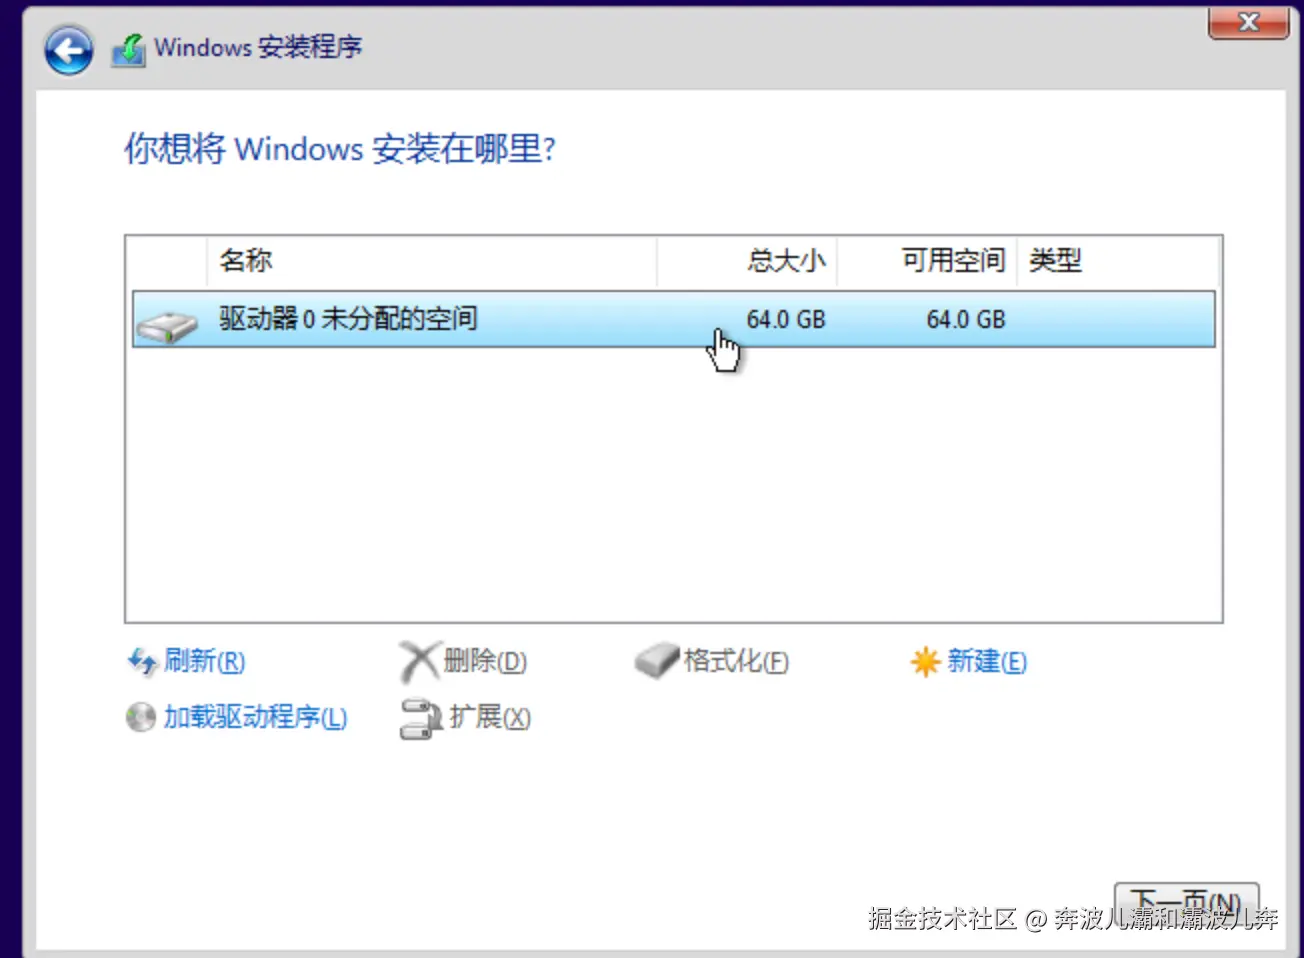Screen dimensions: 1304x958
Task: Click the 可用空间 column header
Action: (927, 261)
